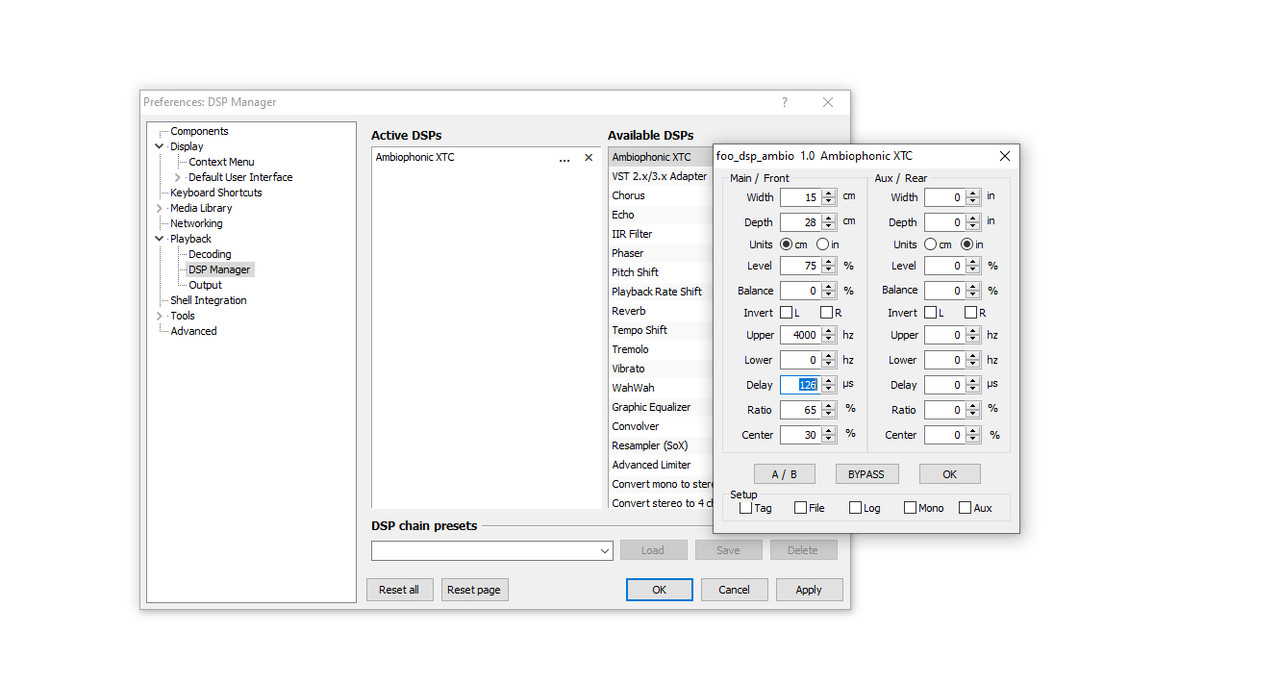1280x688 pixels.
Task: Open the DSP chain presets dropdown
Action: 605,551
